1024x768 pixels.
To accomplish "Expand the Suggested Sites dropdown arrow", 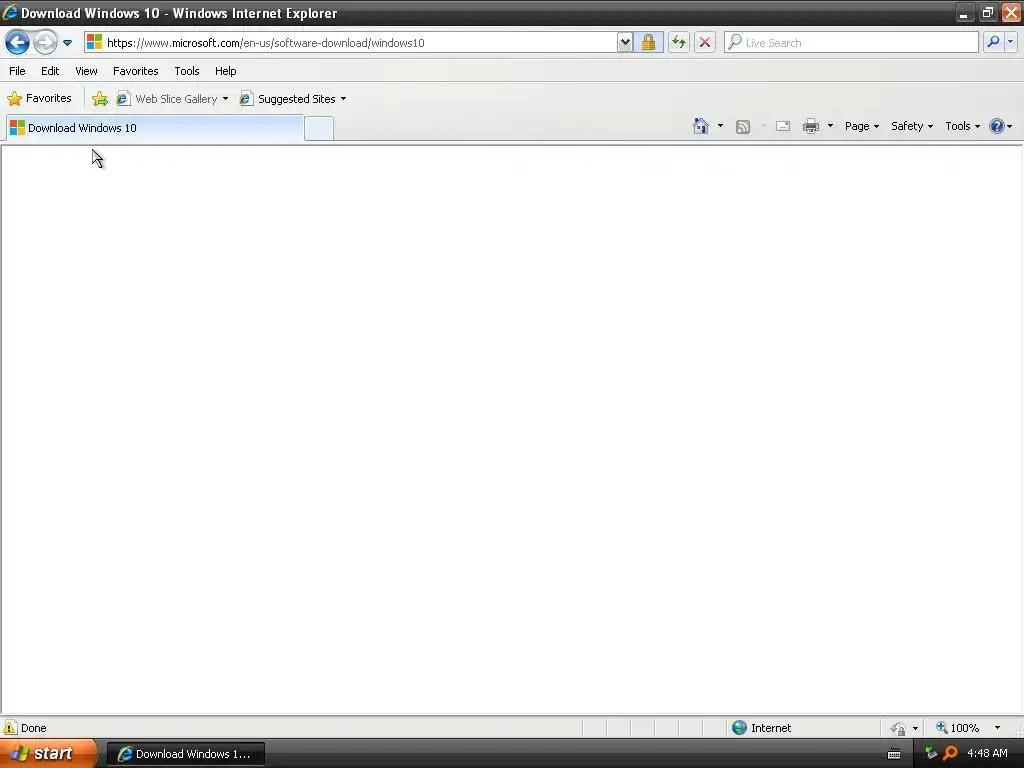I will [344, 99].
